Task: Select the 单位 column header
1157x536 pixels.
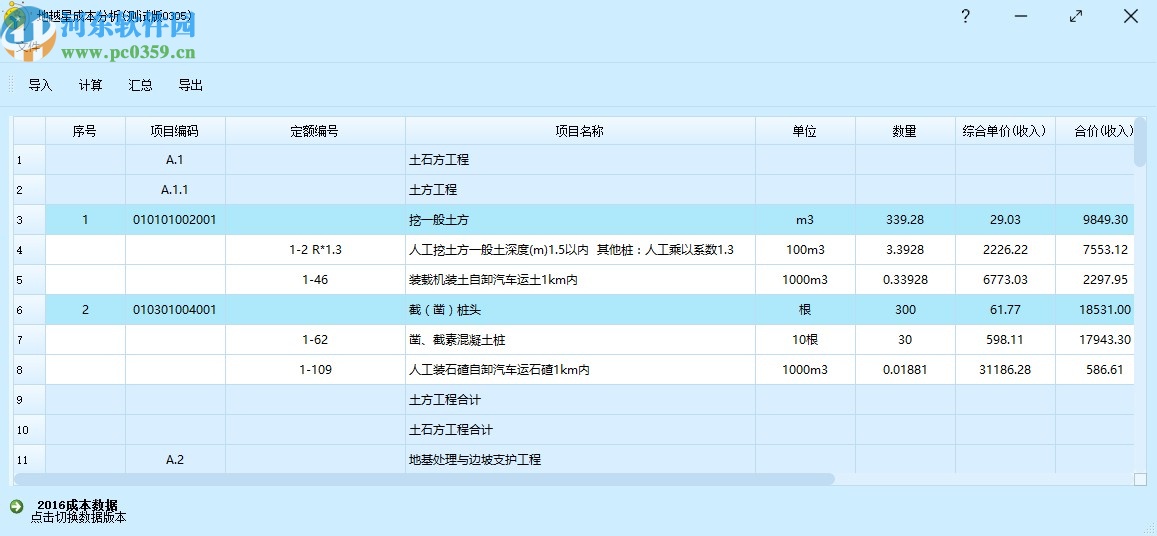Action: (x=805, y=131)
